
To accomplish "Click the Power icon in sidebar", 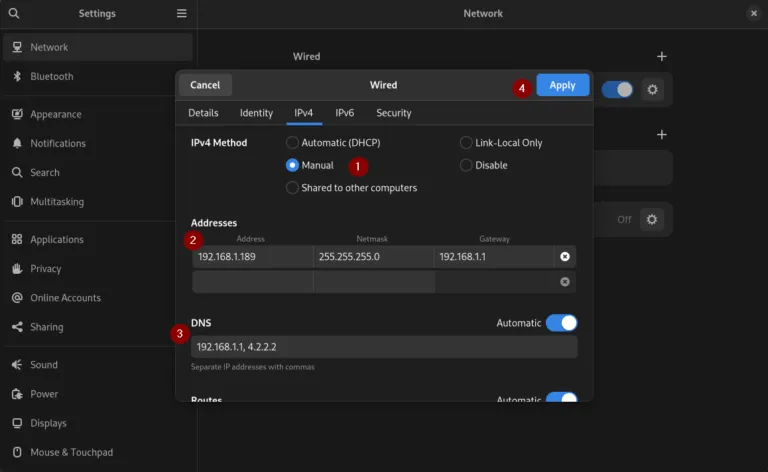I will pos(17,394).
